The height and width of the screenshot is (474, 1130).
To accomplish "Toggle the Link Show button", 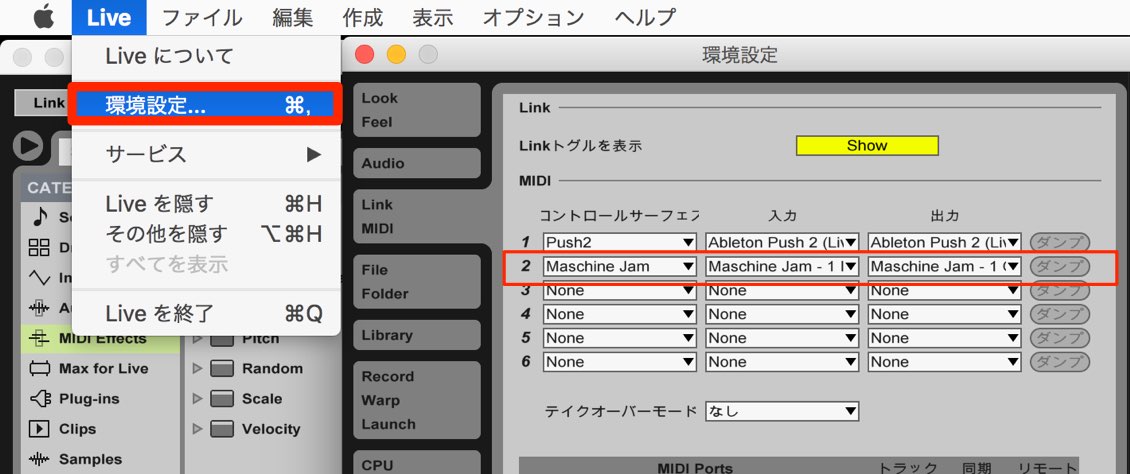I will tap(867, 146).
